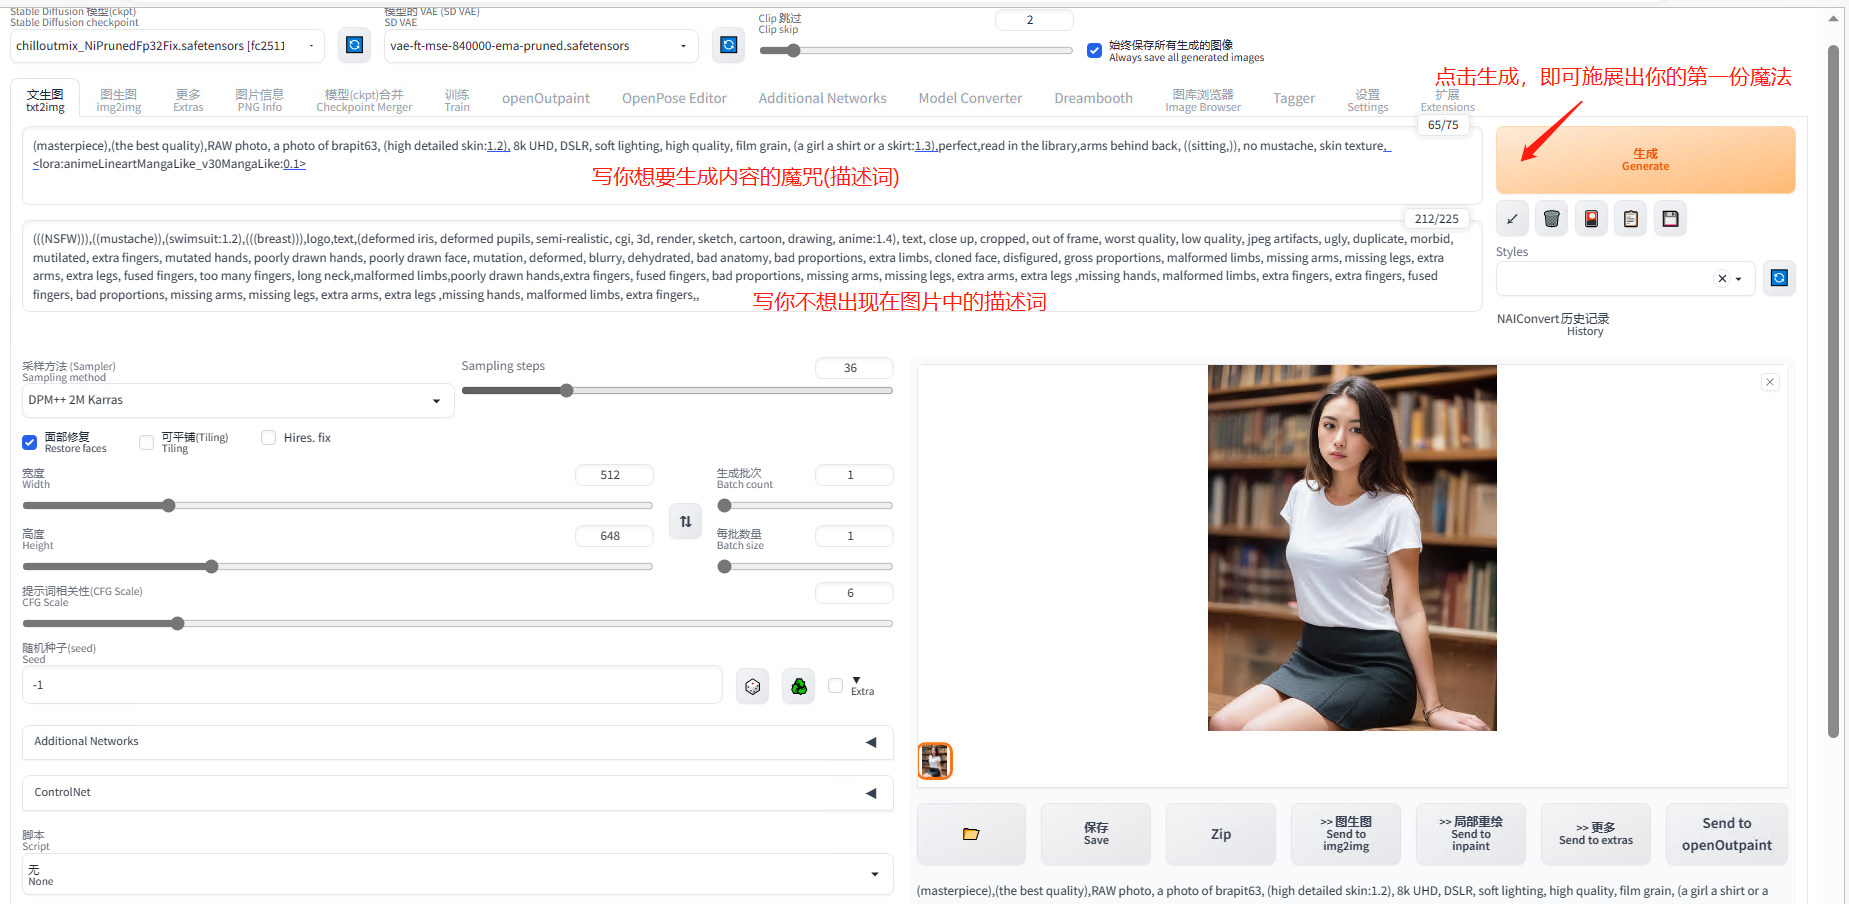Viewport: 1849px width, 904px height.
Task: Swap width and height values
Action: [685, 521]
